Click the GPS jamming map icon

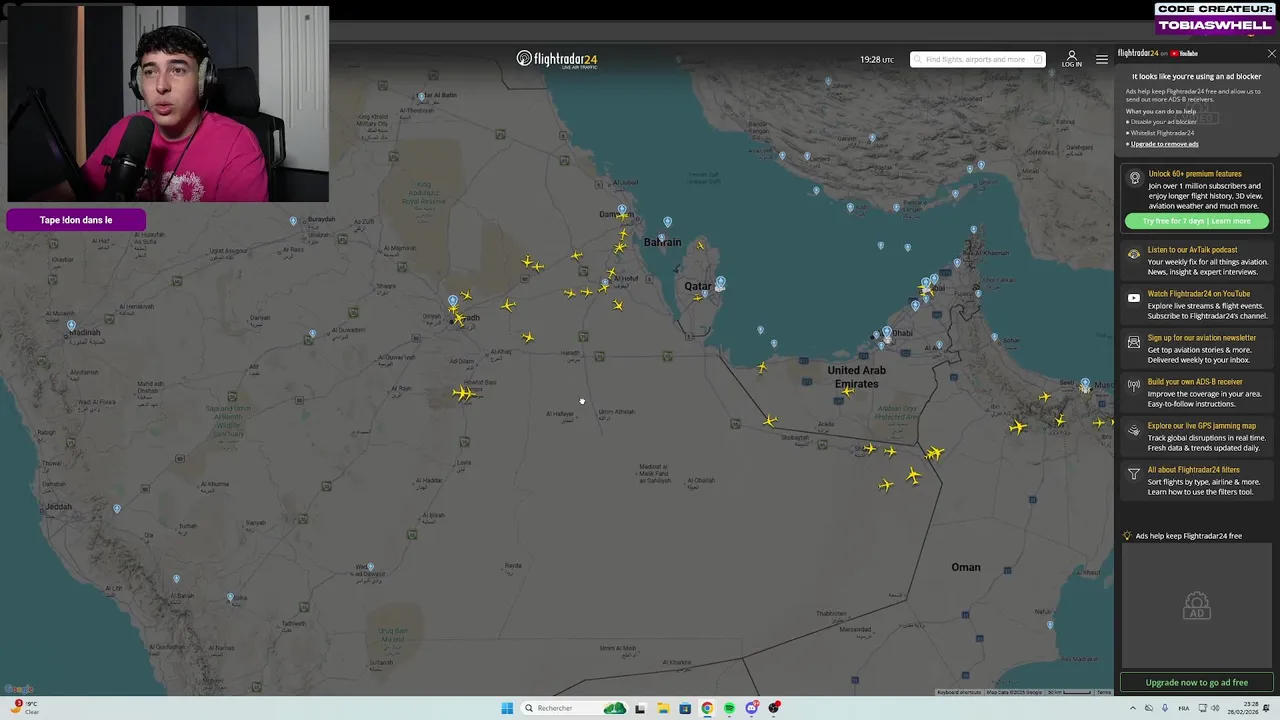coord(1133,430)
